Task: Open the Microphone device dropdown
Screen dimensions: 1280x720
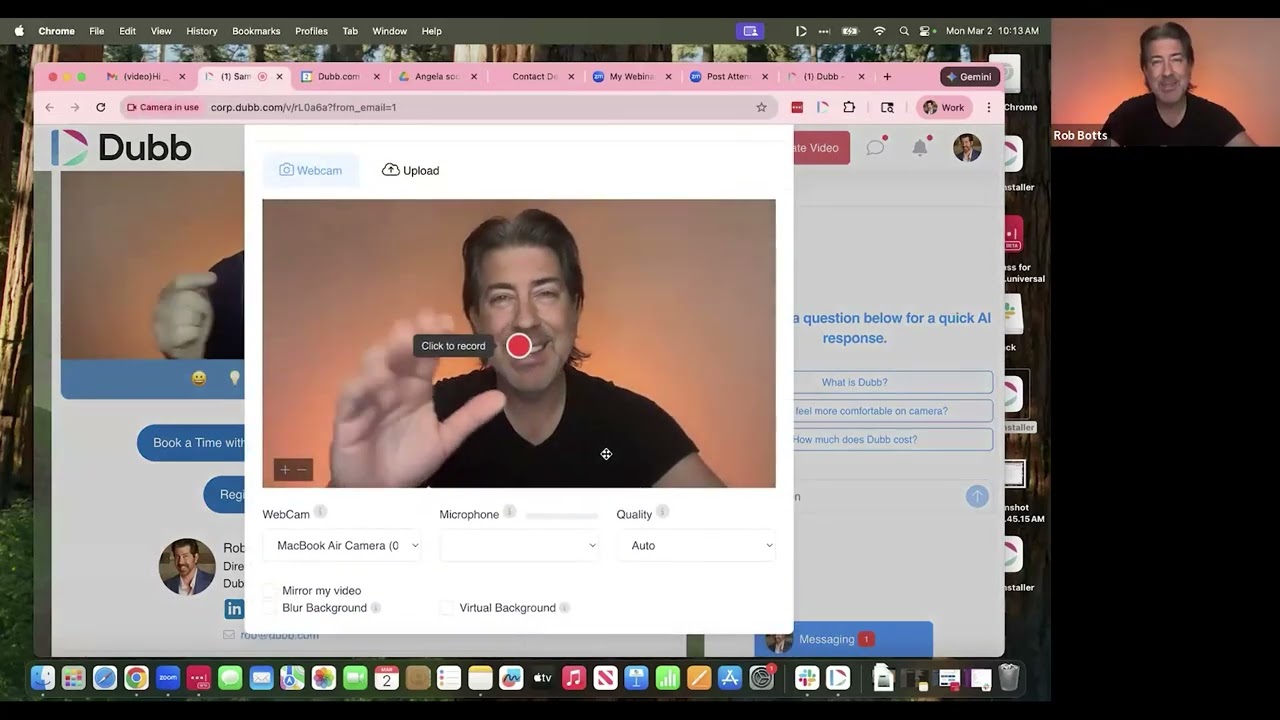Action: [519, 545]
